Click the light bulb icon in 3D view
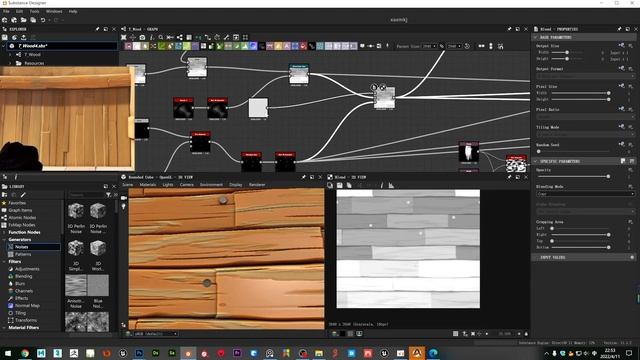Viewport: 640px width, 360px height. tap(124, 207)
